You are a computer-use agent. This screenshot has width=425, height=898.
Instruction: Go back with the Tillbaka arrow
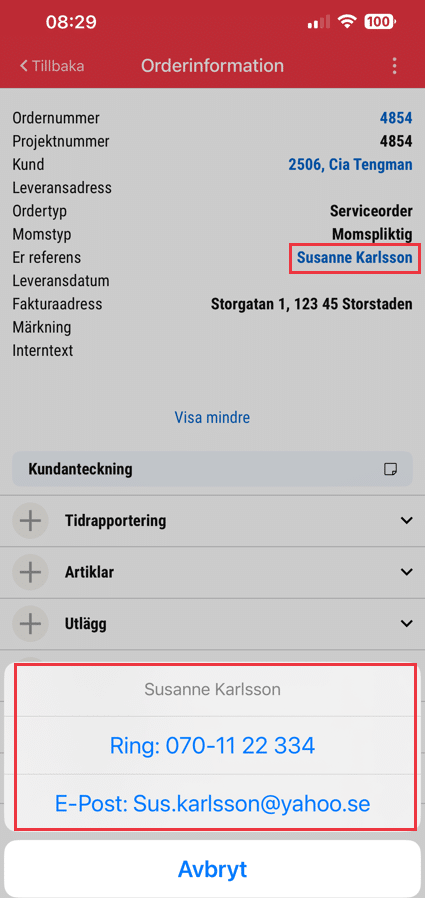pos(24,66)
